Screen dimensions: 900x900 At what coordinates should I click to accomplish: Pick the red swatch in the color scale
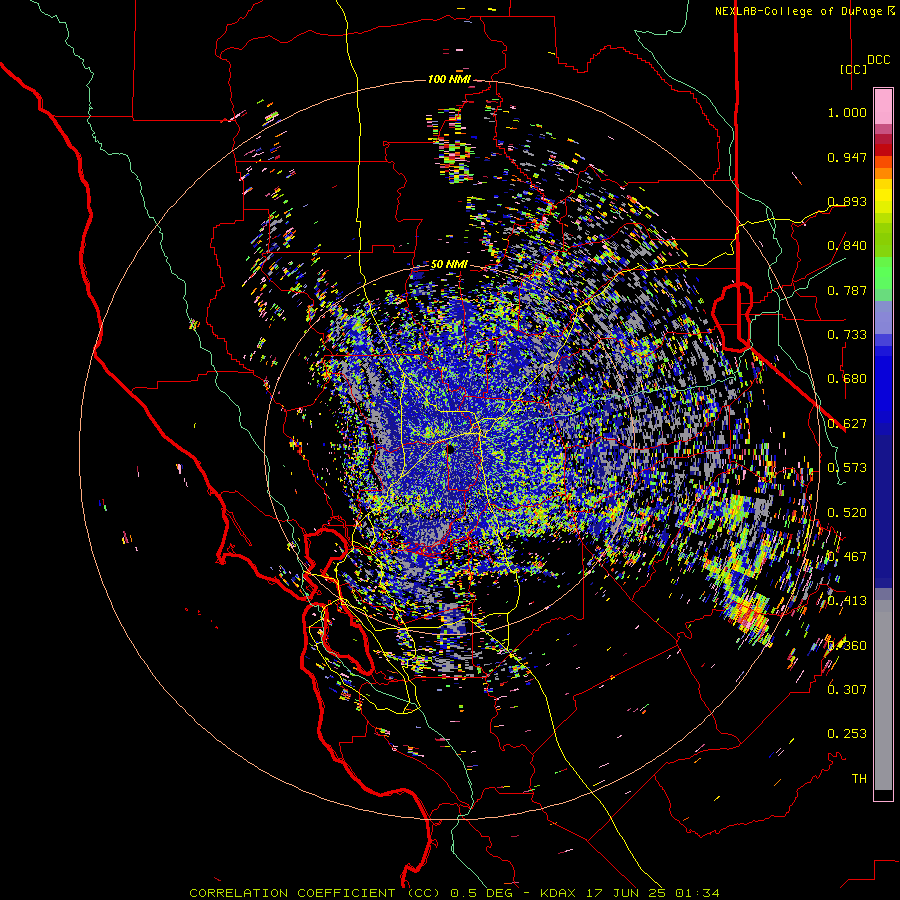pyautogui.click(x=883, y=150)
